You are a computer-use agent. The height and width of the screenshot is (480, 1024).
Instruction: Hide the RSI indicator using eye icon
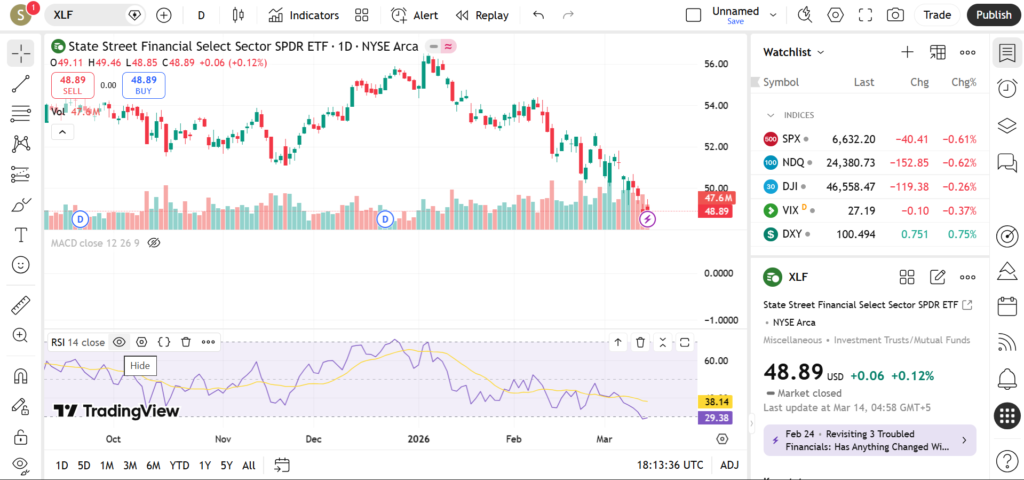pos(119,342)
